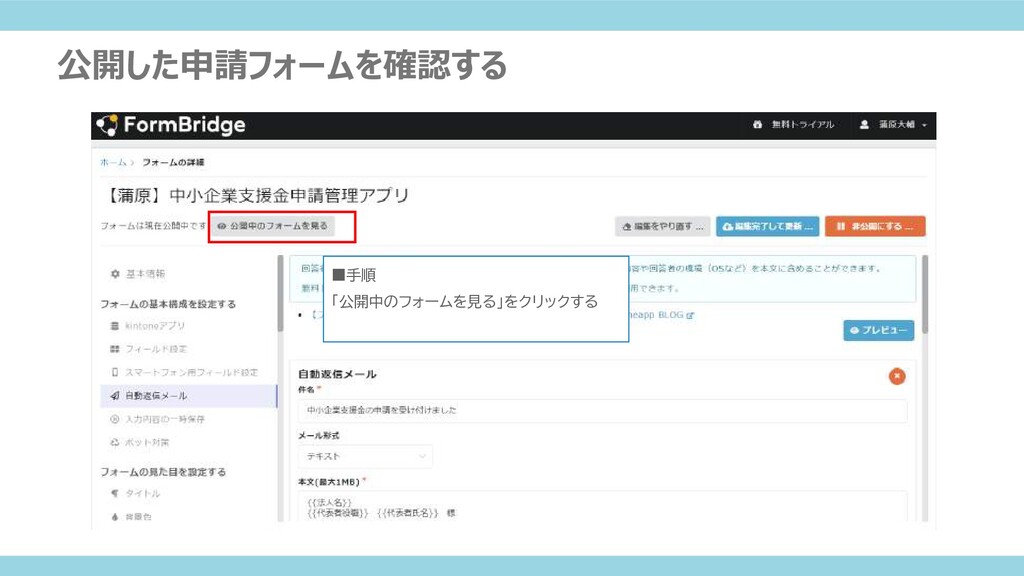Click the プレビュー button
Image resolution: width=1024 pixels, height=576 pixels.
(x=878, y=330)
